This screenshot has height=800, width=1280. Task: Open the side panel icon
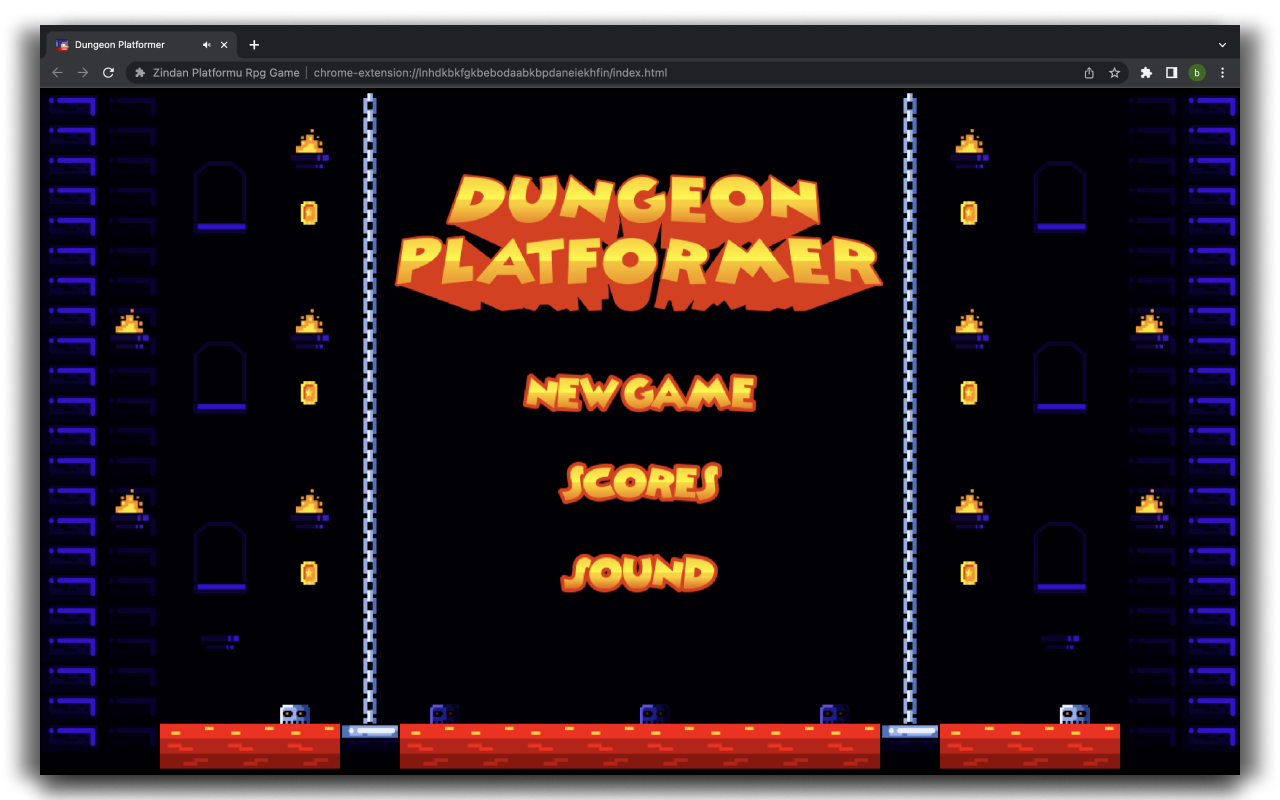coord(1171,72)
